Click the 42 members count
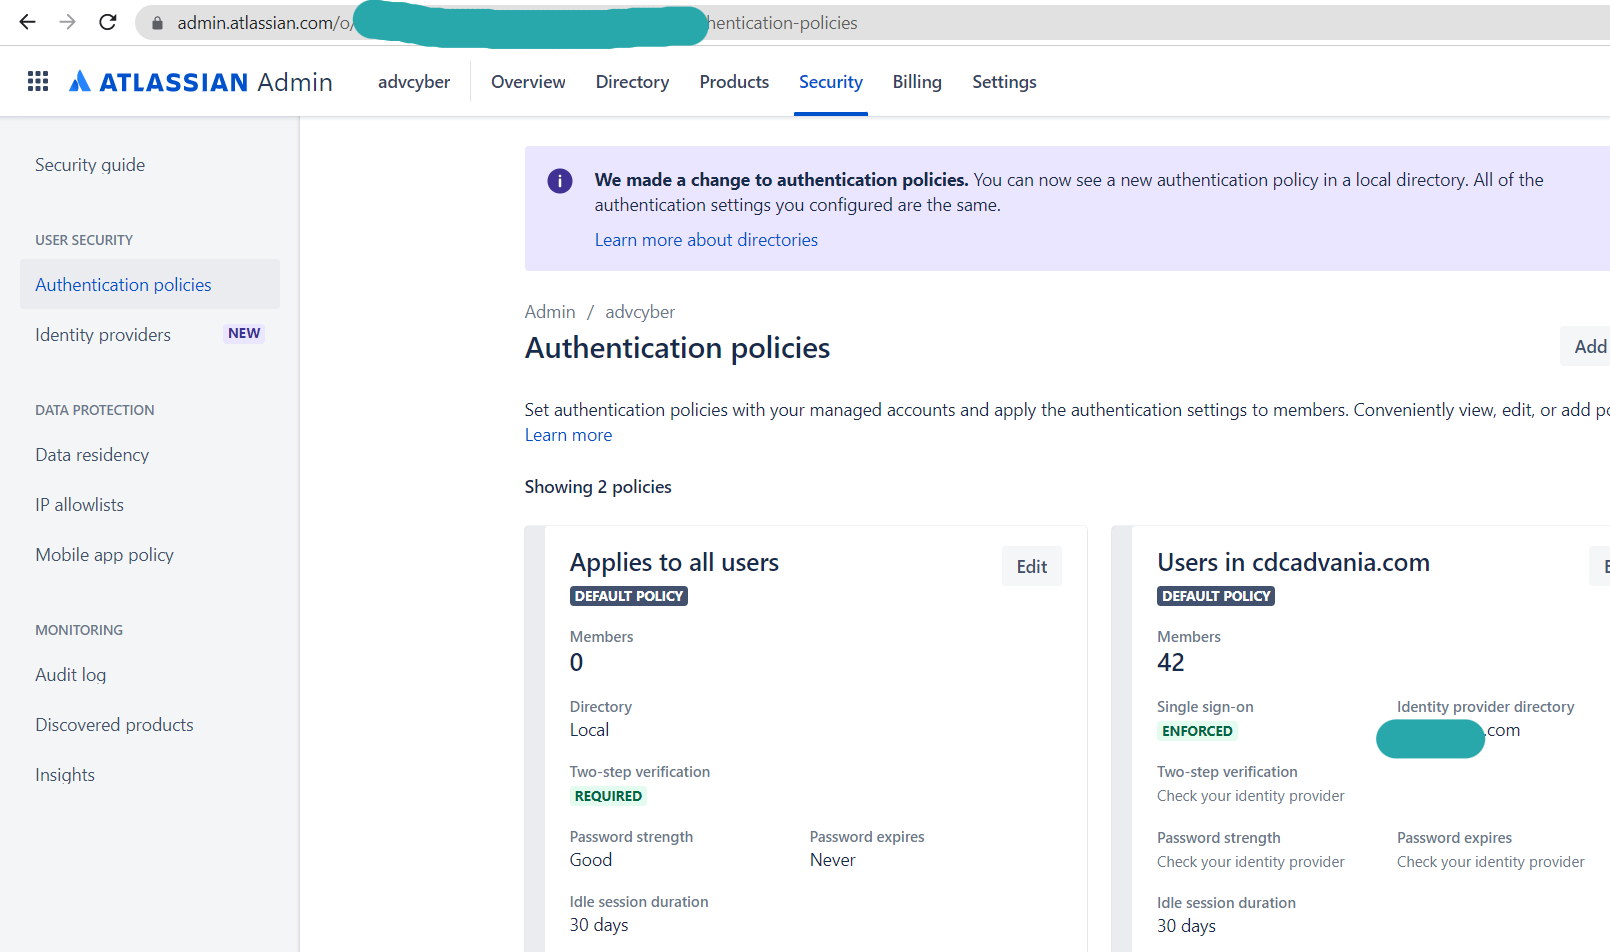Screen dimensions: 1610x952 pyautogui.click(x=1171, y=663)
